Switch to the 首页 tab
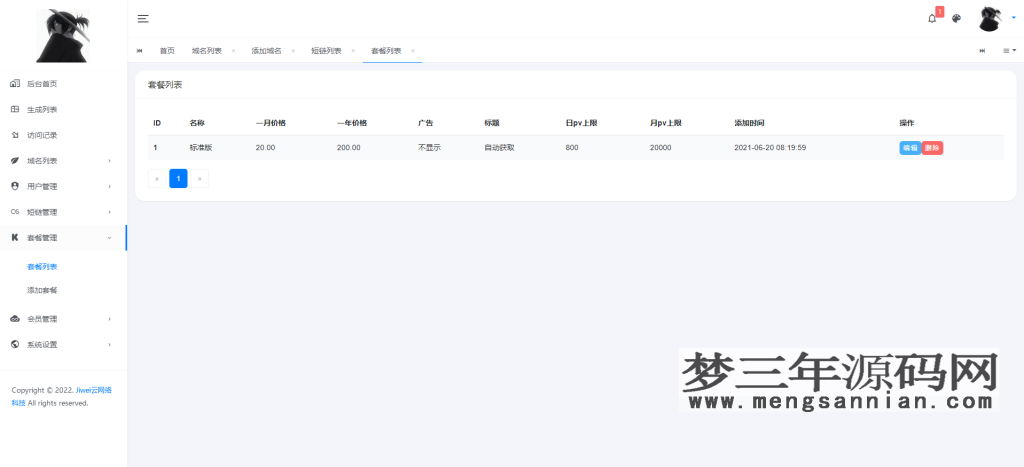 [x=167, y=50]
